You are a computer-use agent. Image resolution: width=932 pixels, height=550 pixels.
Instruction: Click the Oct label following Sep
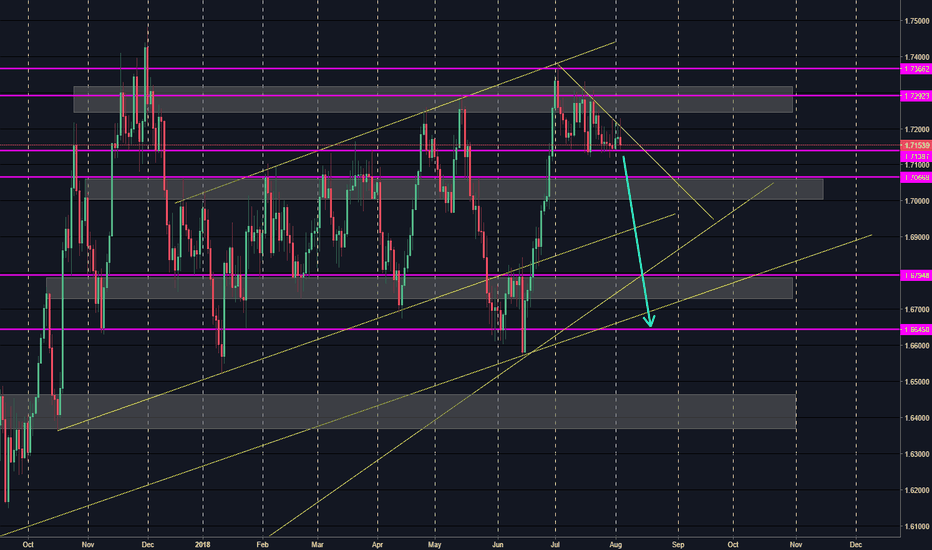pyautogui.click(x=733, y=544)
